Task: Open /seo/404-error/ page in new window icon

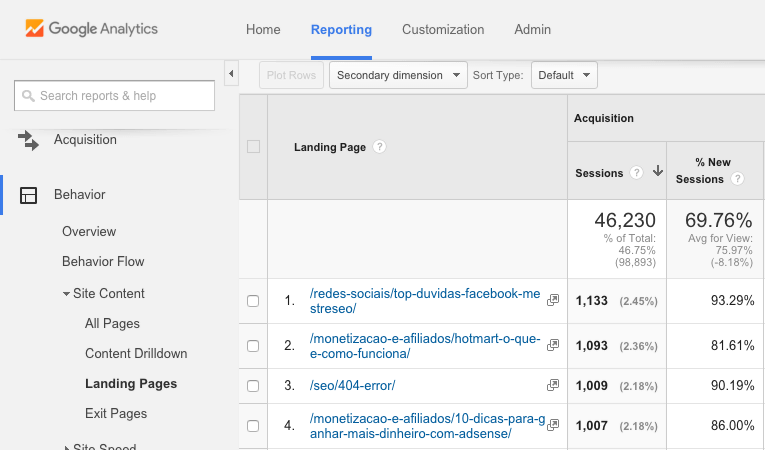Action: click(553, 385)
